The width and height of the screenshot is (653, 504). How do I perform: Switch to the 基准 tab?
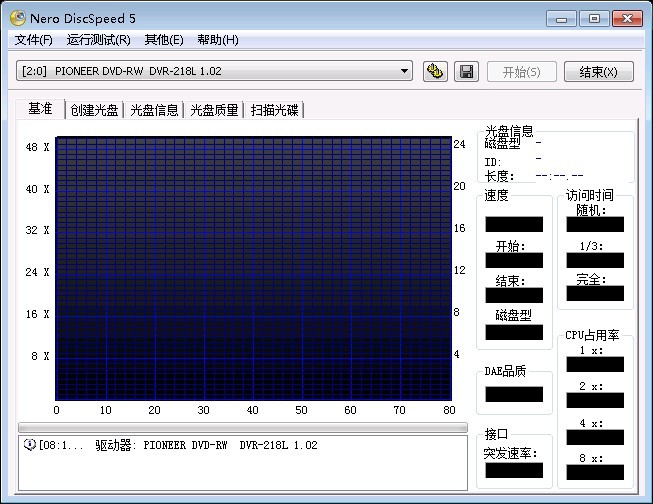coord(40,109)
